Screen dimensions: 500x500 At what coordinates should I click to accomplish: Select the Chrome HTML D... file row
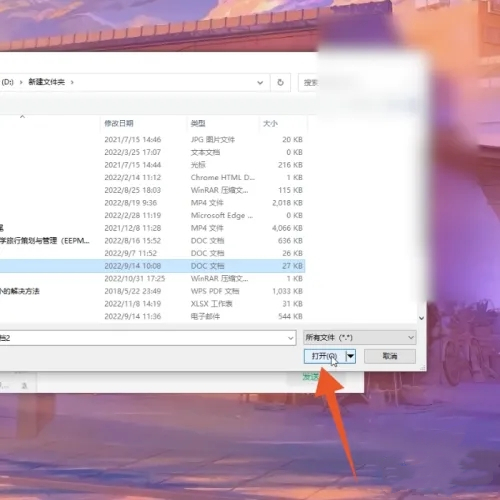pyautogui.click(x=152, y=178)
